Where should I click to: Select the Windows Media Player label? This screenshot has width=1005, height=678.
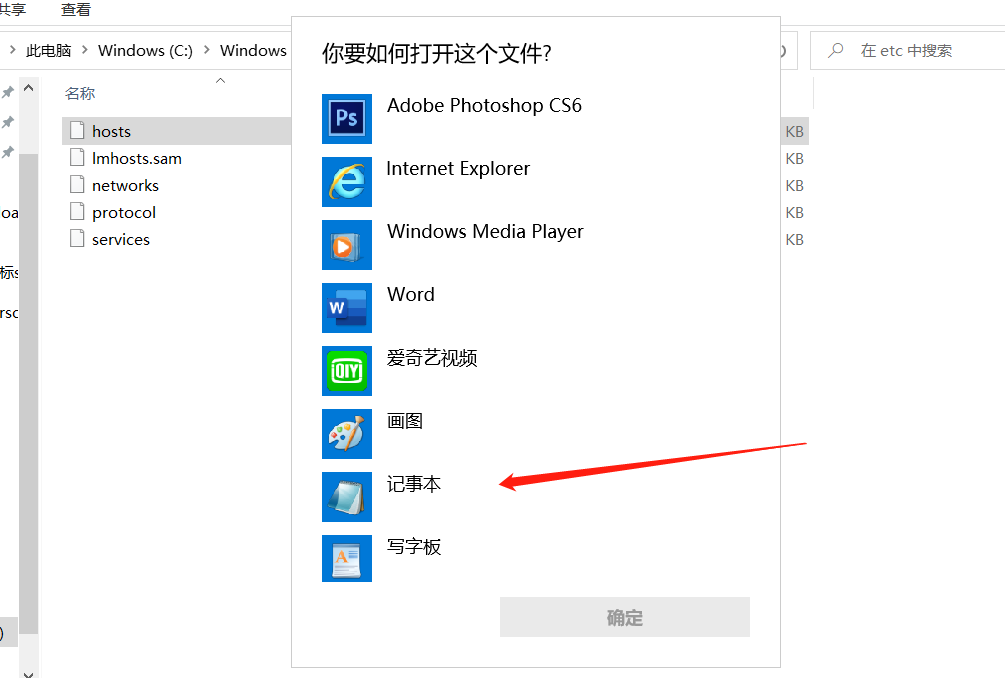(x=485, y=231)
